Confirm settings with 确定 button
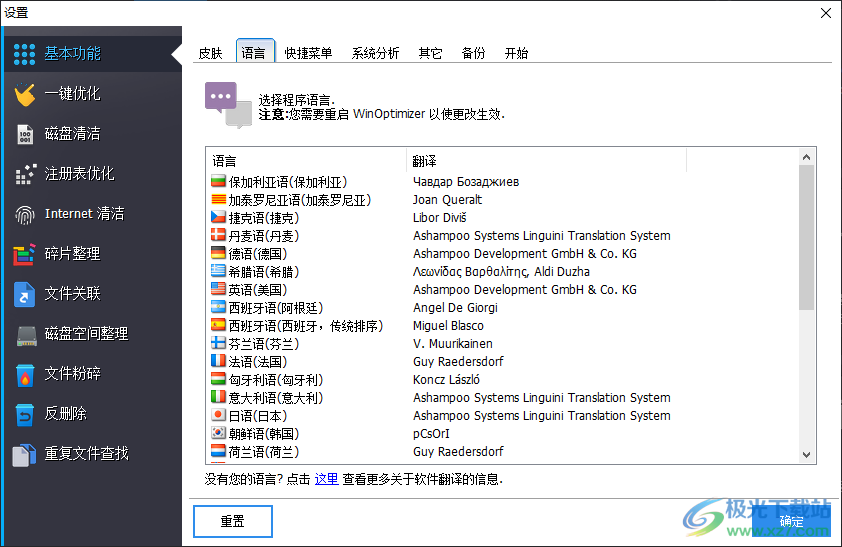This screenshot has height=547, width=842. point(792,521)
